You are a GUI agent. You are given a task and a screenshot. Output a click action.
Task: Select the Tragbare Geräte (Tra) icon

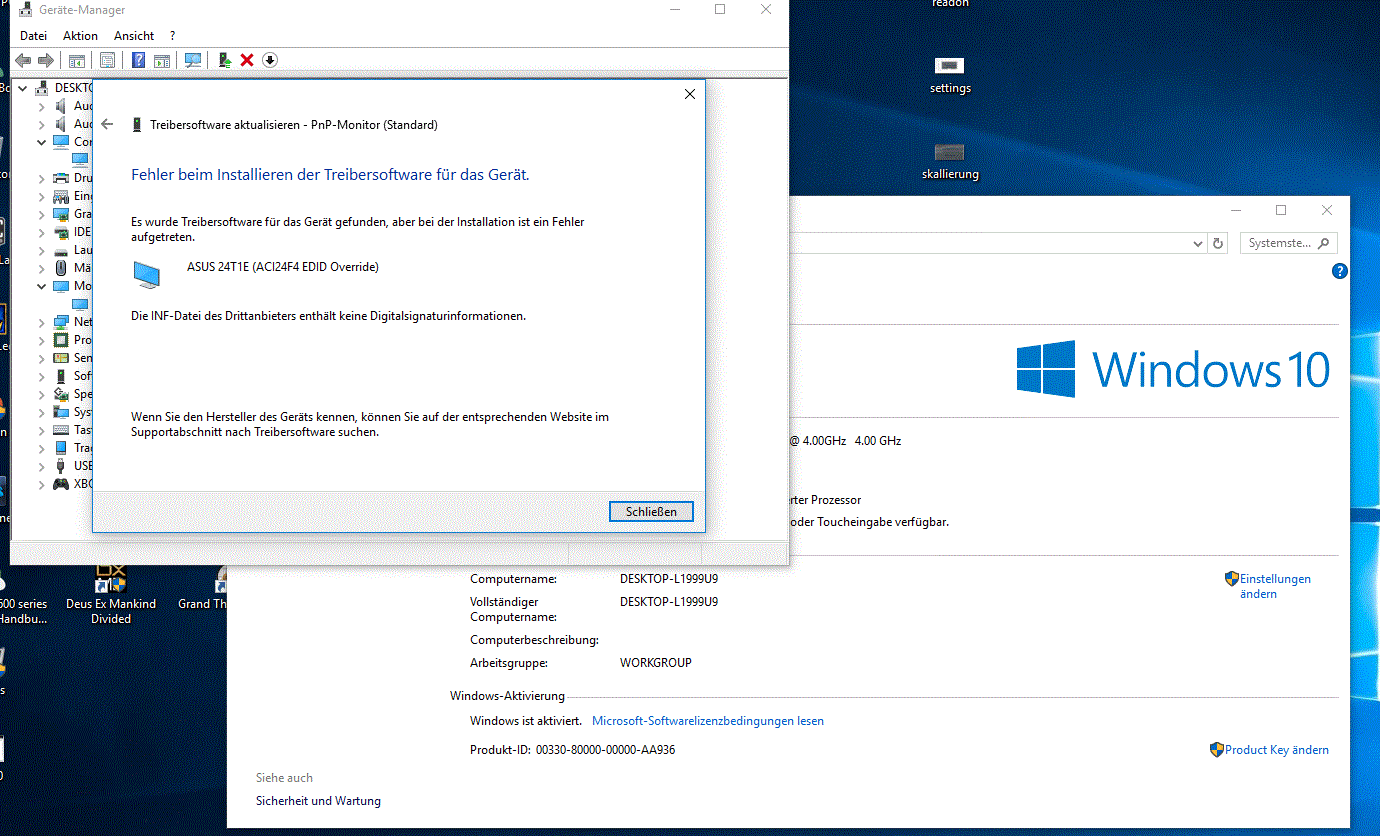(x=60, y=448)
